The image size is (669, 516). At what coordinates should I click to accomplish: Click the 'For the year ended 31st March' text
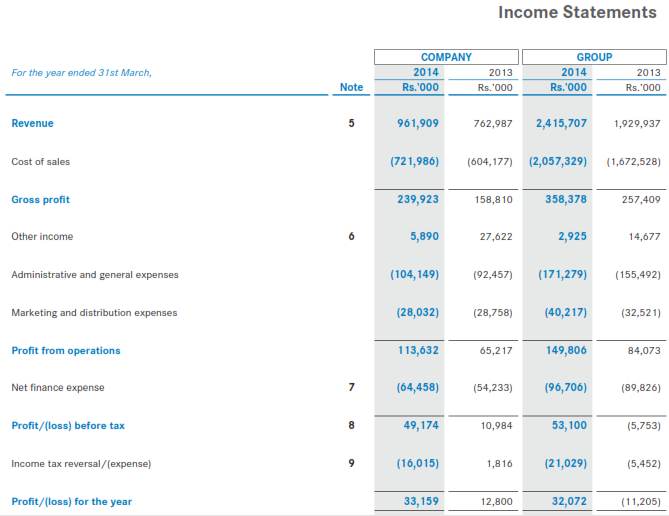[81, 73]
